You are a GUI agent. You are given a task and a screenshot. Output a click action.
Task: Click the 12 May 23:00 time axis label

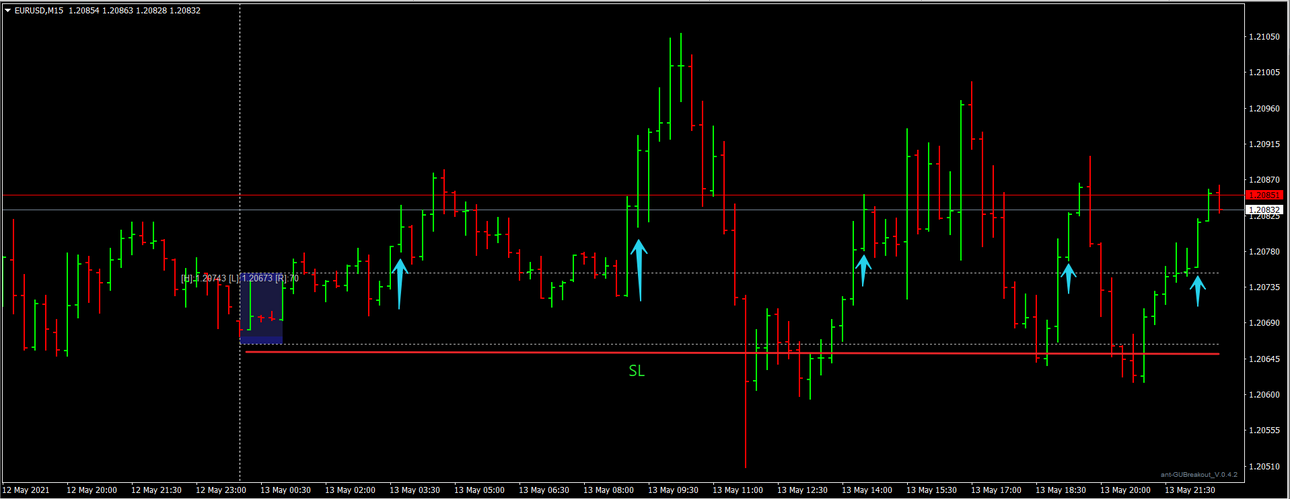point(221,490)
